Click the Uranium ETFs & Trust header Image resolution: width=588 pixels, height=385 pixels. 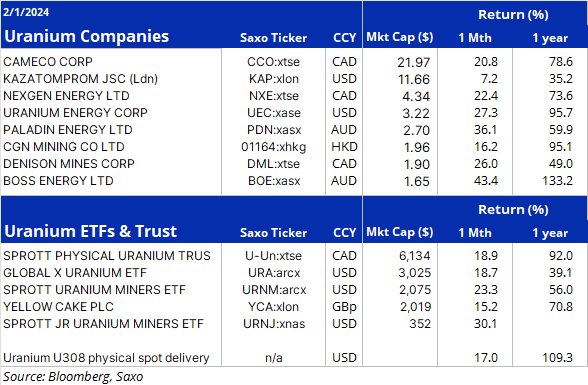click(90, 231)
